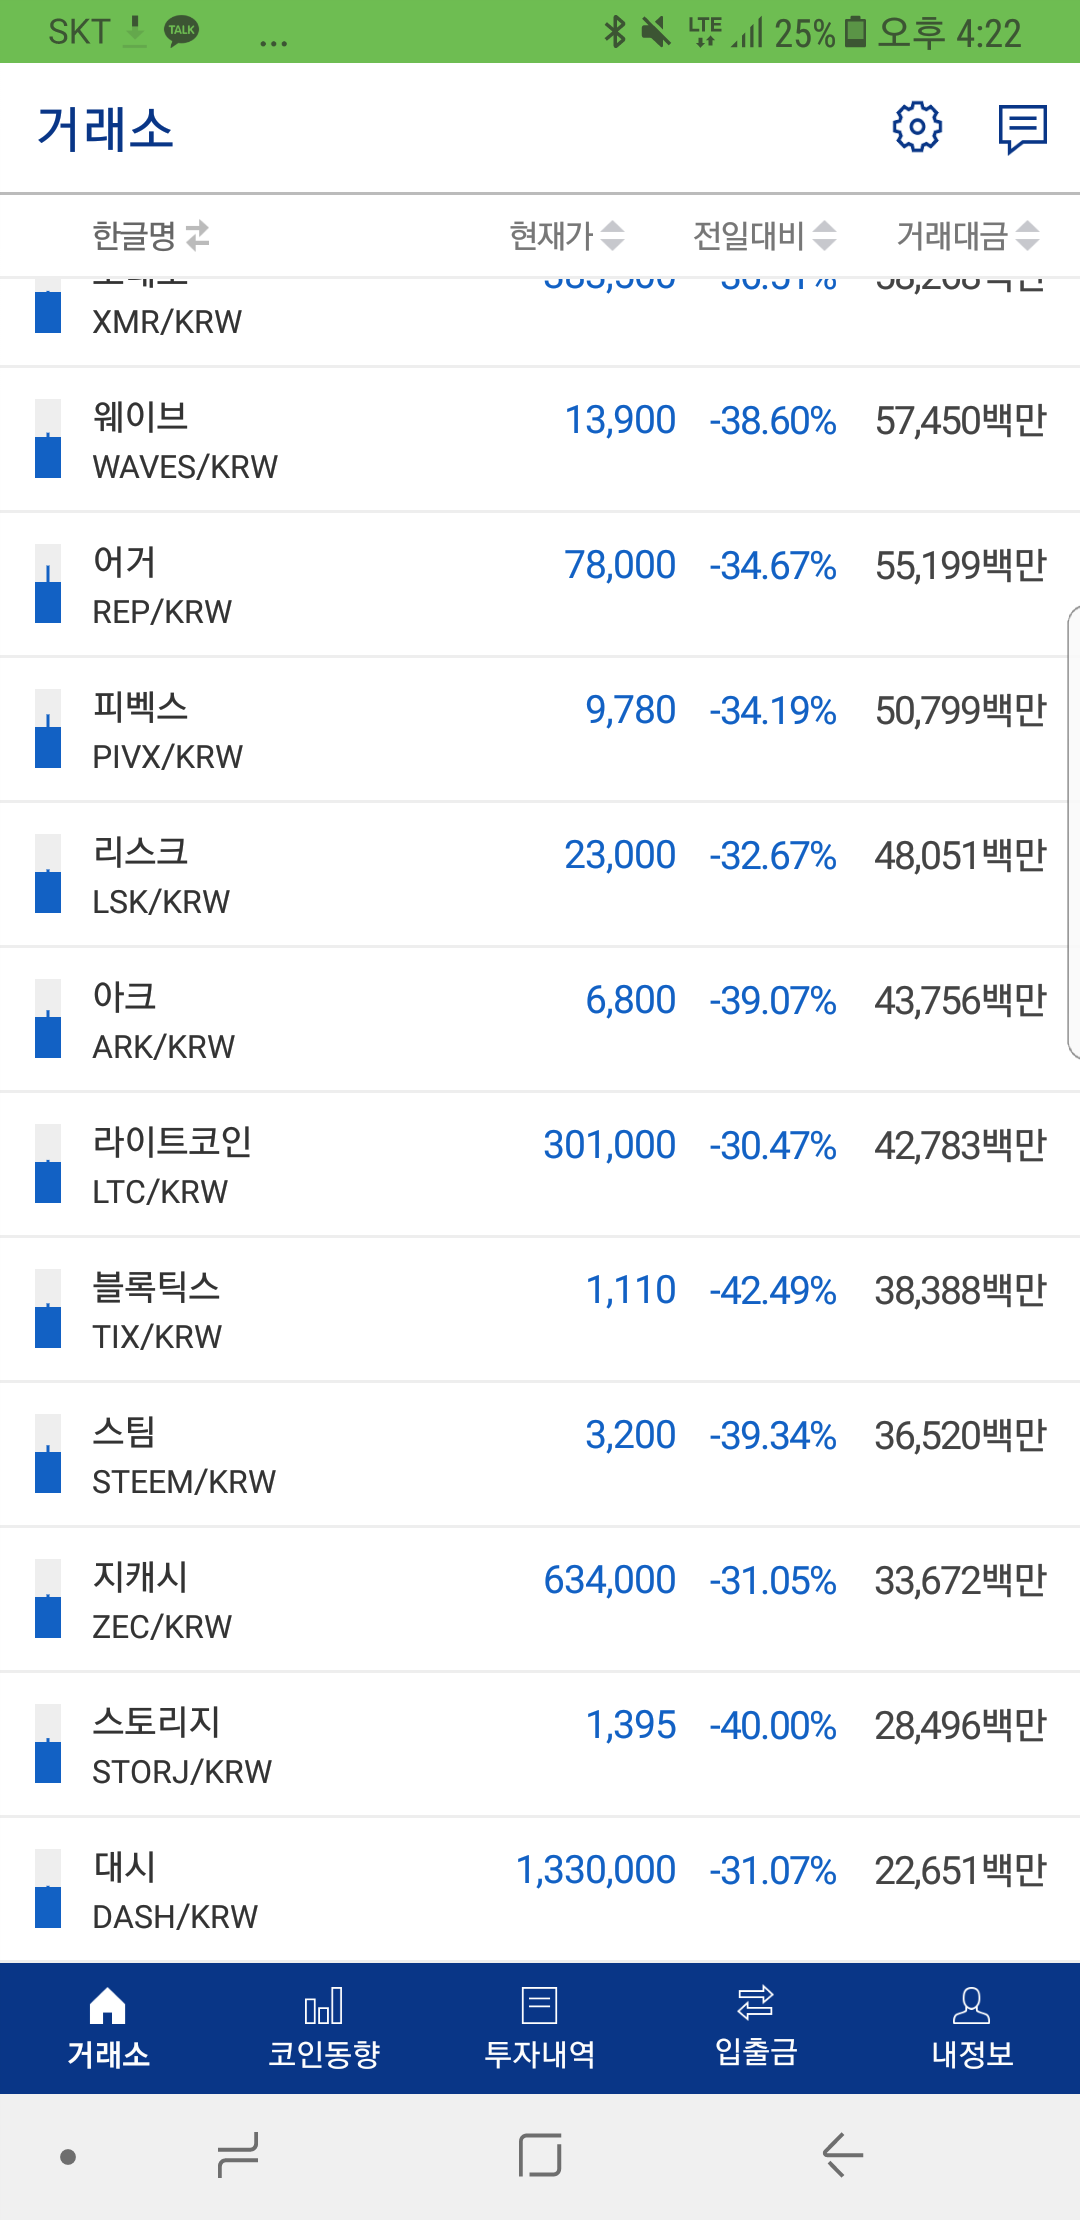
Task: Open the 라이트코인 candlestick chart icon
Action: 46,1165
